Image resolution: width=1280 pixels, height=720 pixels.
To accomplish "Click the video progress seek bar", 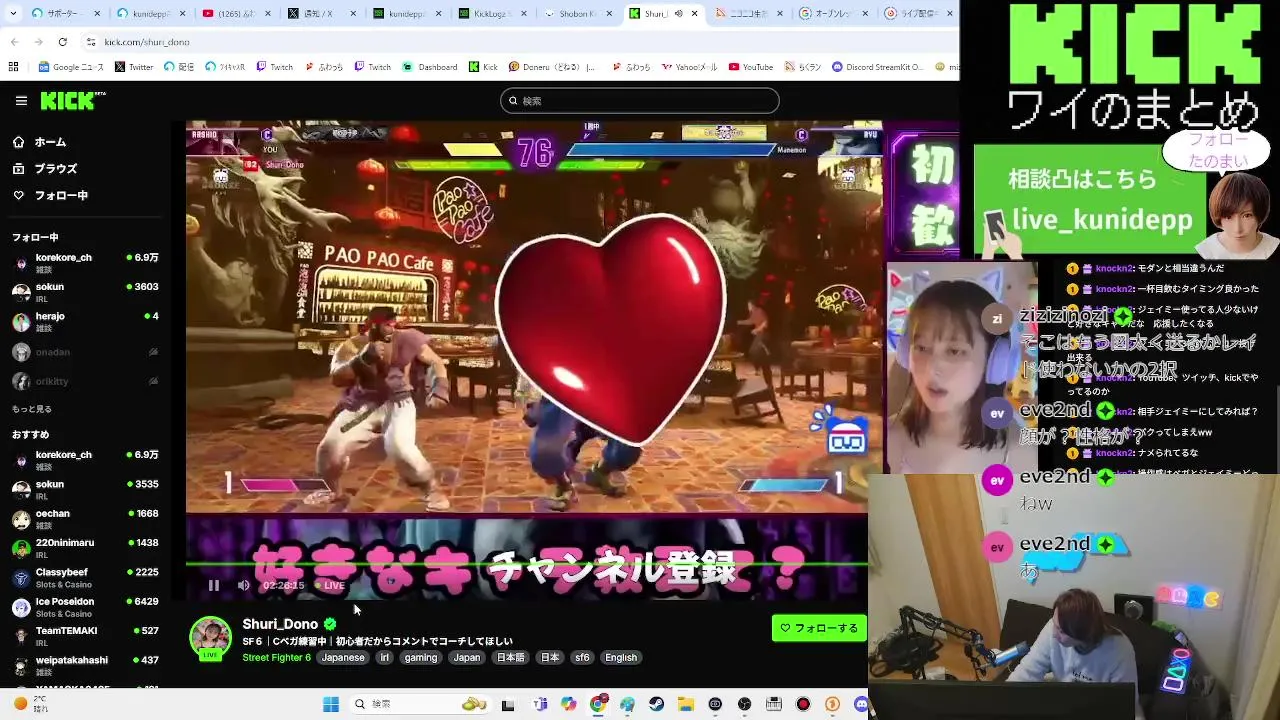I will pos(527,566).
